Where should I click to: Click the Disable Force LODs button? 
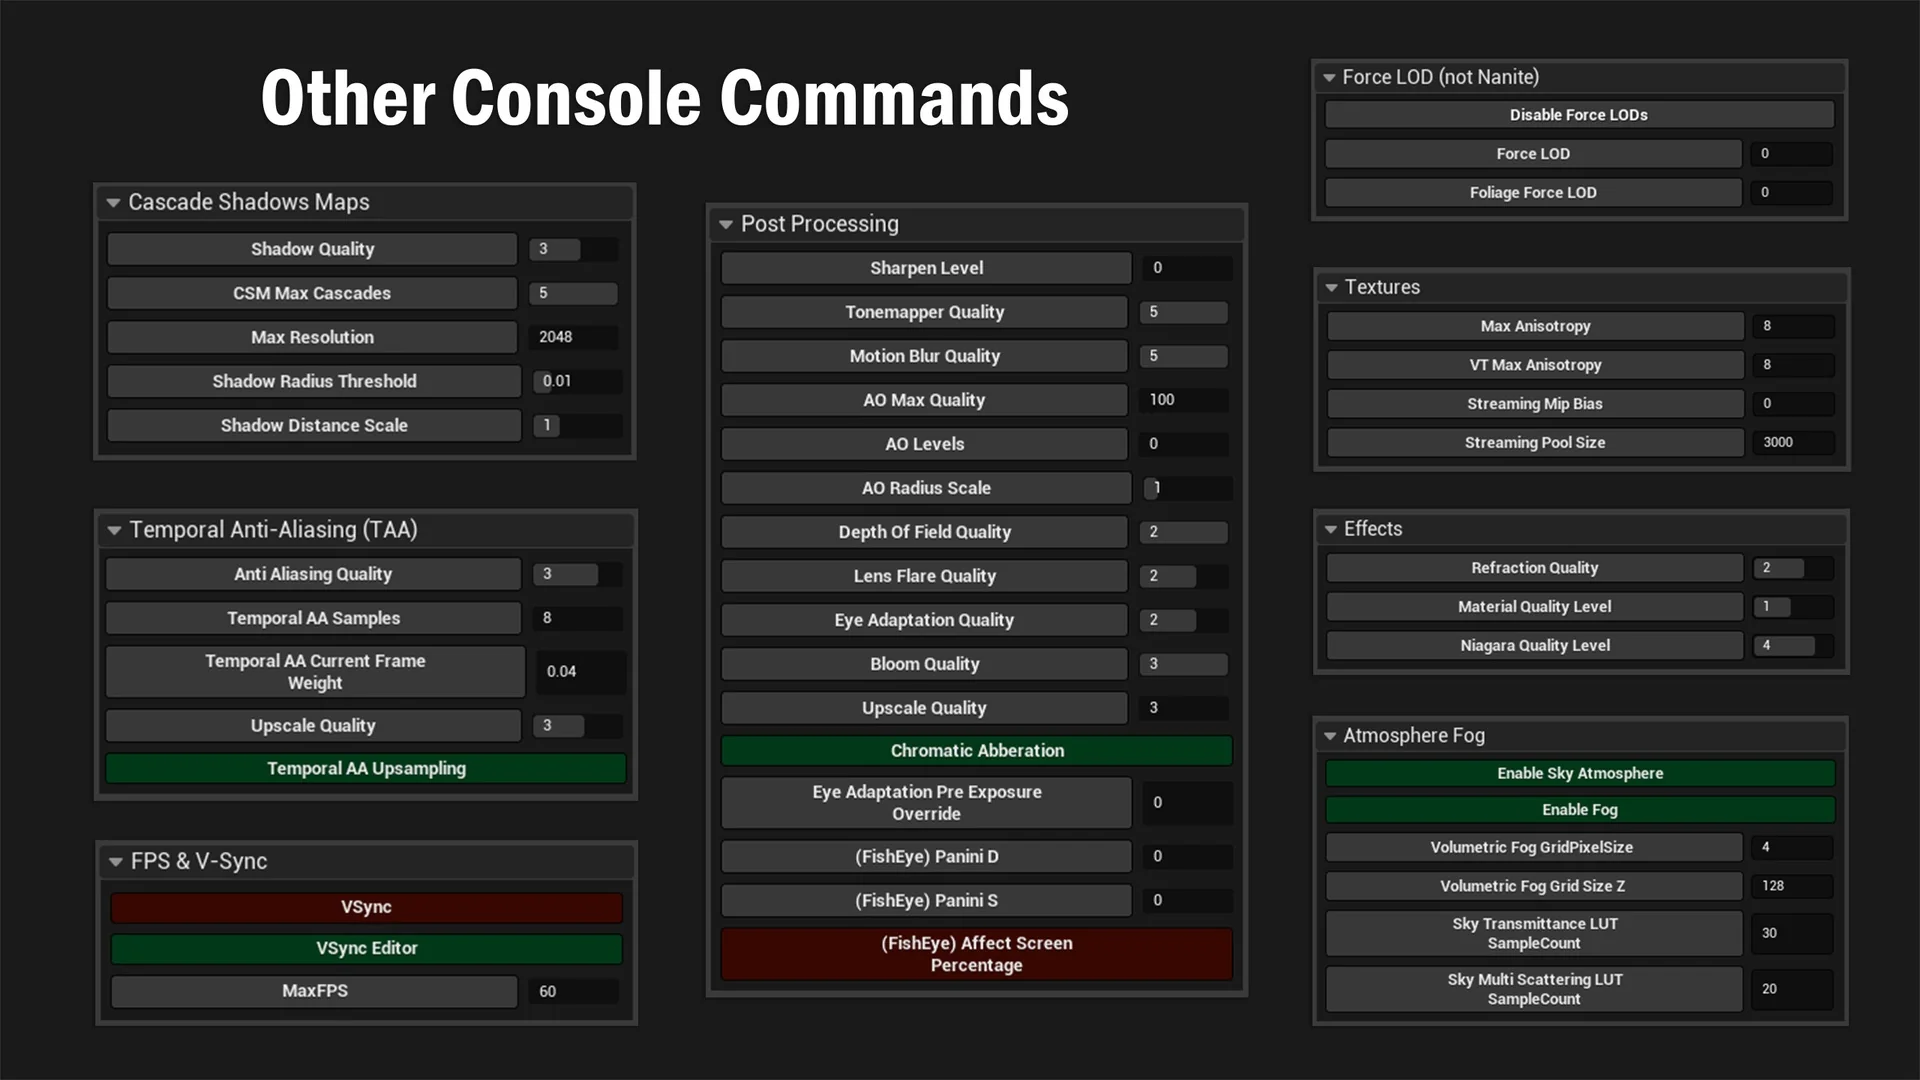tap(1578, 115)
